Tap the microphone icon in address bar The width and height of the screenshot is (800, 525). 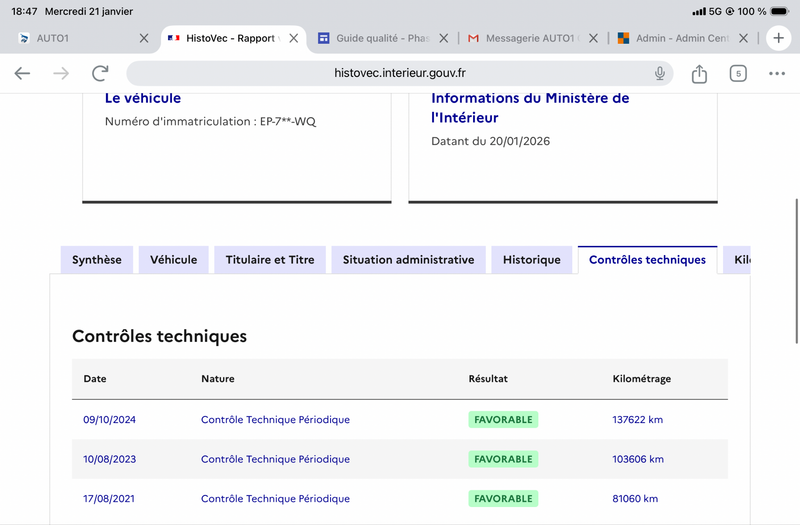pos(660,73)
